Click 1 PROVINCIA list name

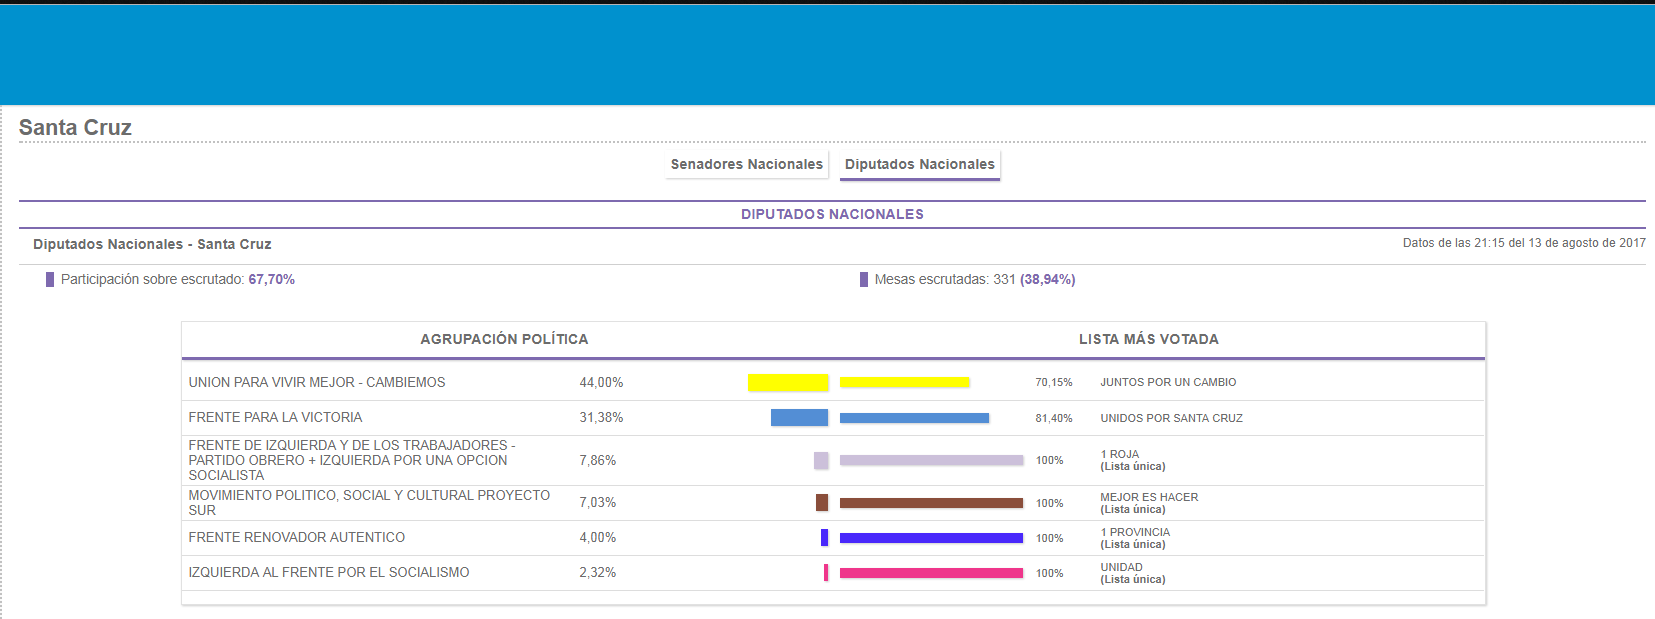click(1135, 532)
